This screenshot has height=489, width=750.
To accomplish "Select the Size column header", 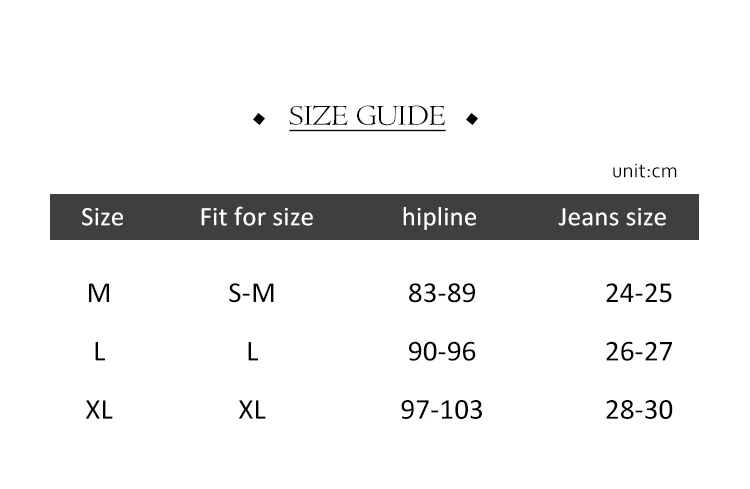I will tap(102, 217).
